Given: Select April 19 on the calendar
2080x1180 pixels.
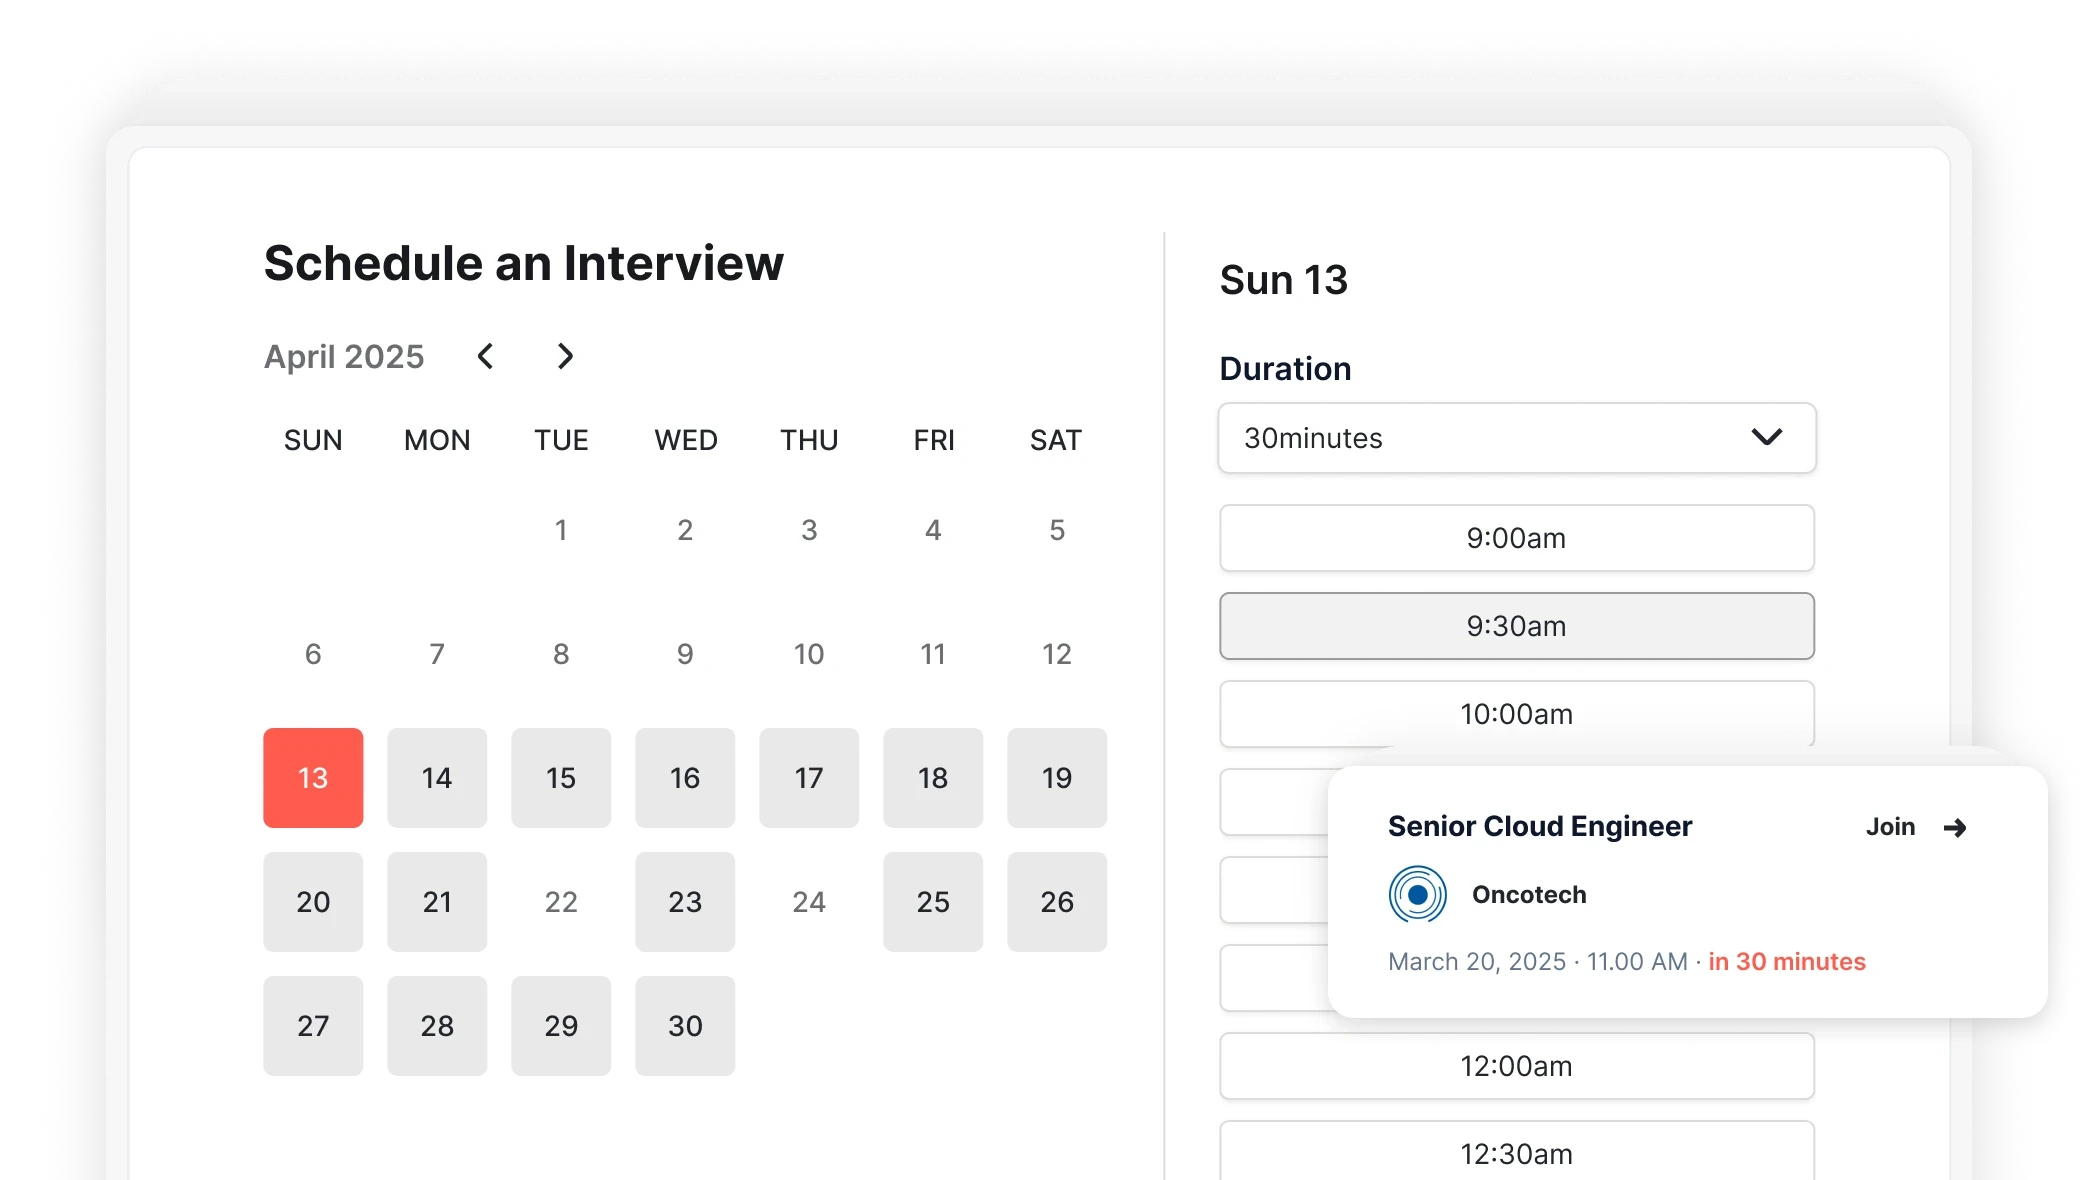Looking at the screenshot, I should pos(1057,778).
